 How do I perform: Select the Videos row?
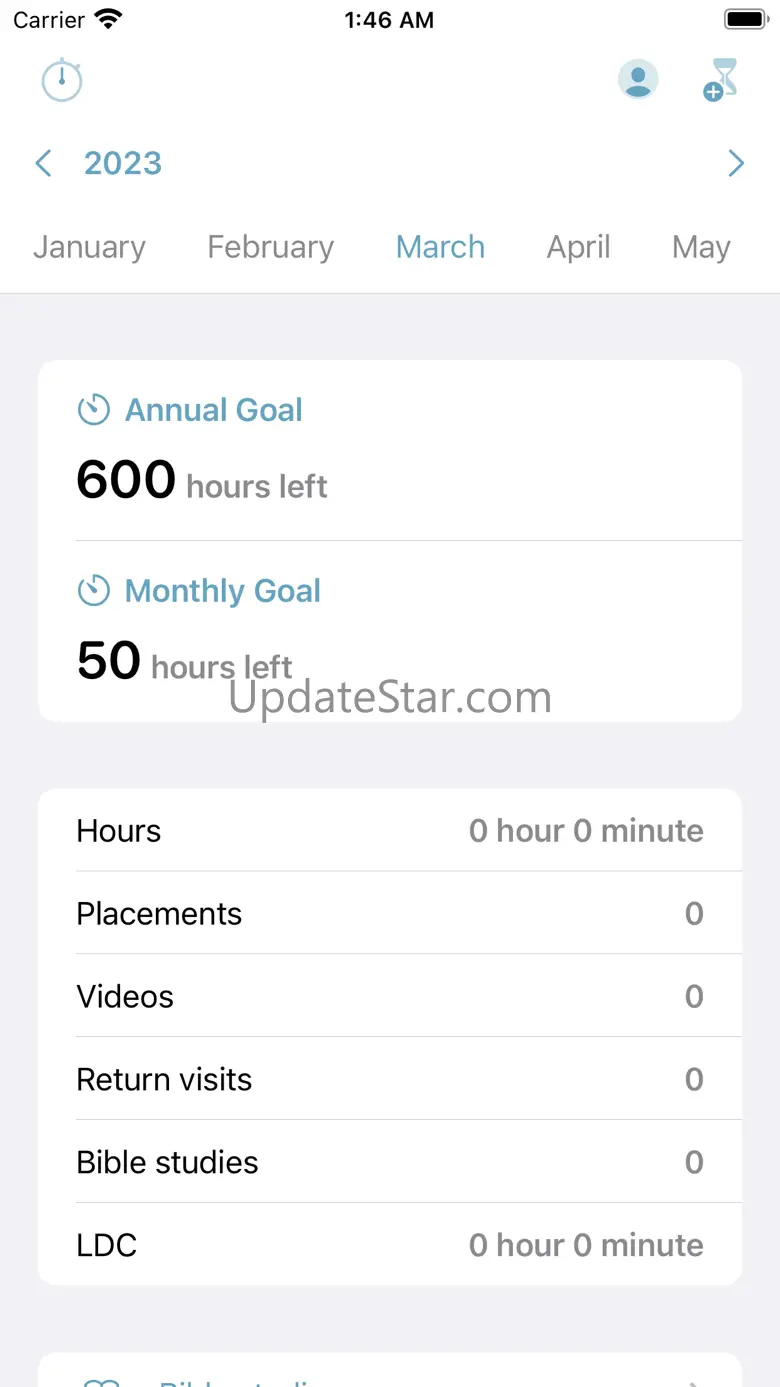click(390, 997)
